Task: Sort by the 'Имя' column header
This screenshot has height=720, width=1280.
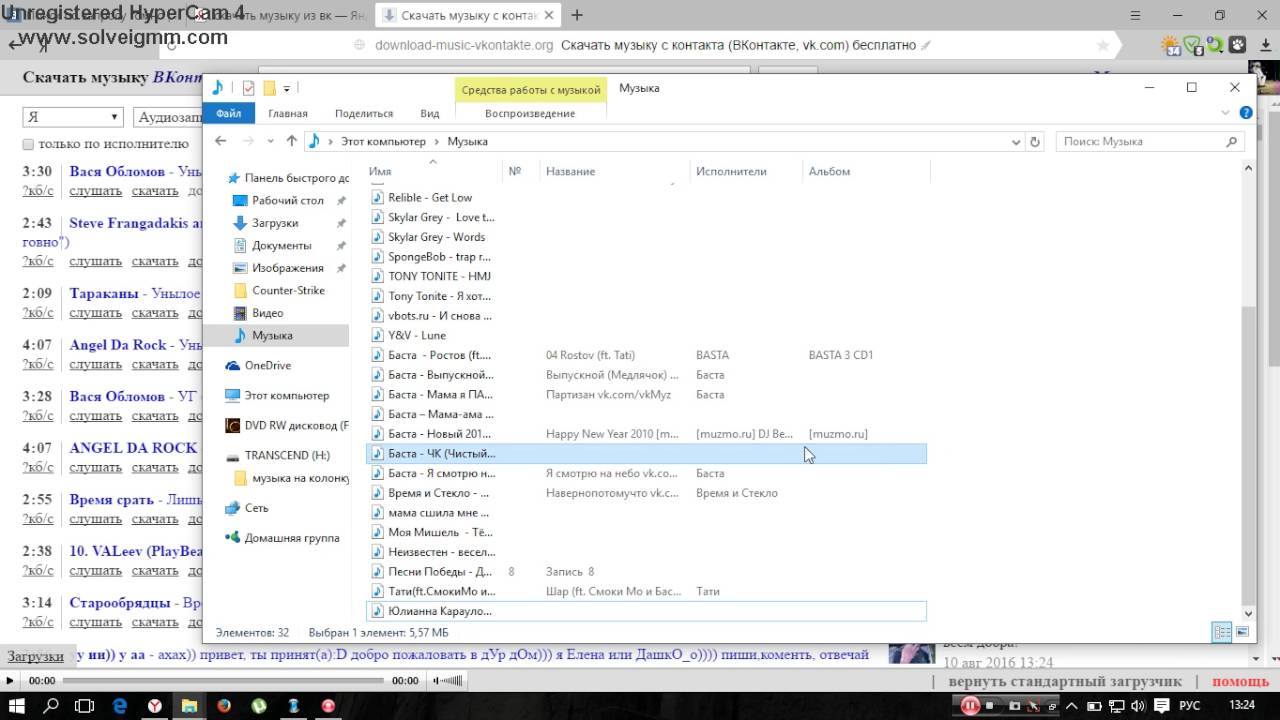Action: click(433, 171)
